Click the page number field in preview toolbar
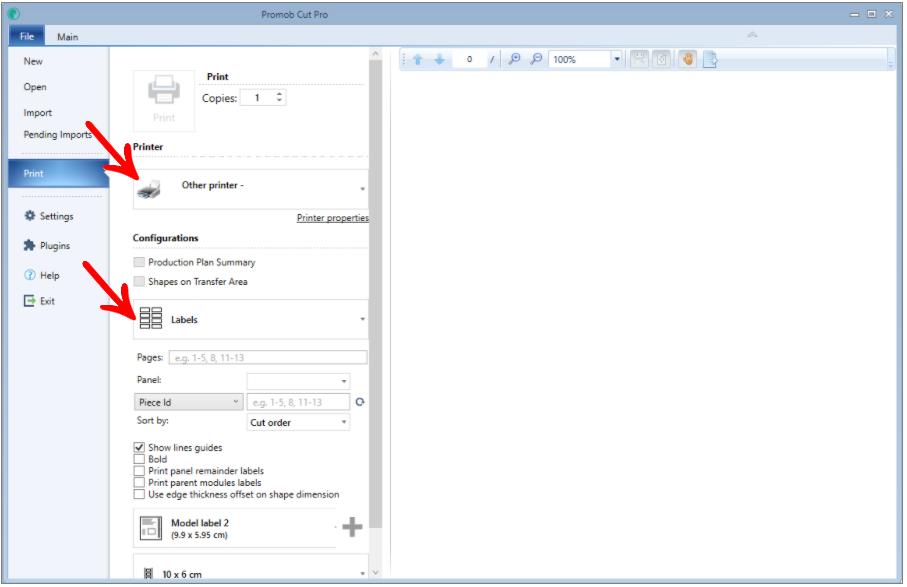 click(x=469, y=59)
